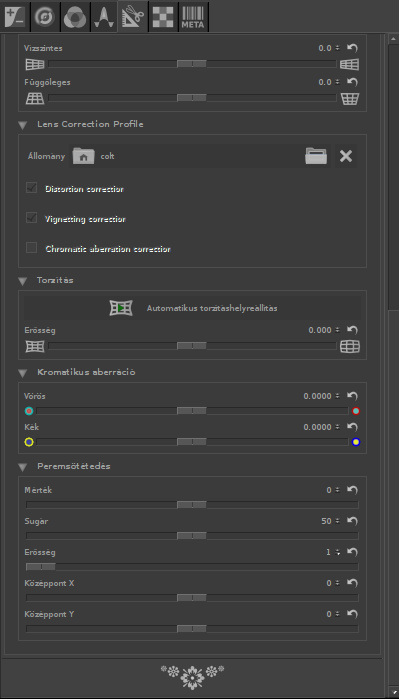Reset the Középpont Y value

pyautogui.click(x=353, y=614)
